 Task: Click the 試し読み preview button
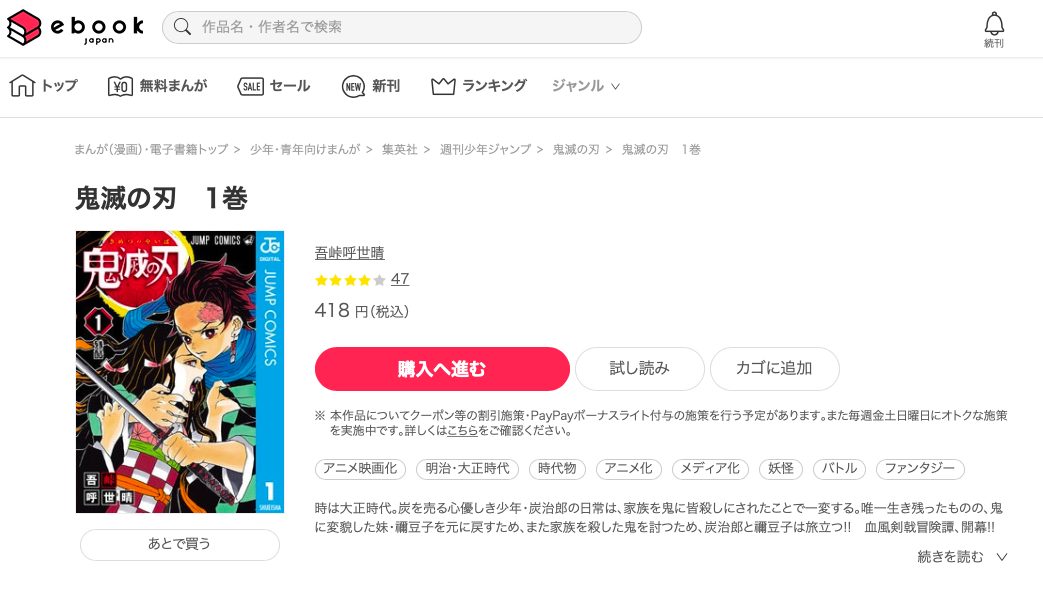pos(639,369)
